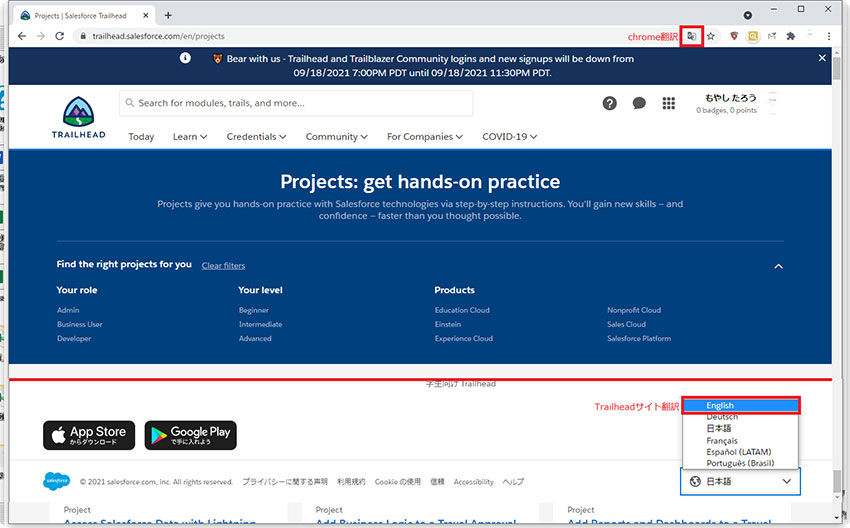The image size is (850, 528).
Task: Select Deutsch in language list
Action: pyautogui.click(x=740, y=417)
